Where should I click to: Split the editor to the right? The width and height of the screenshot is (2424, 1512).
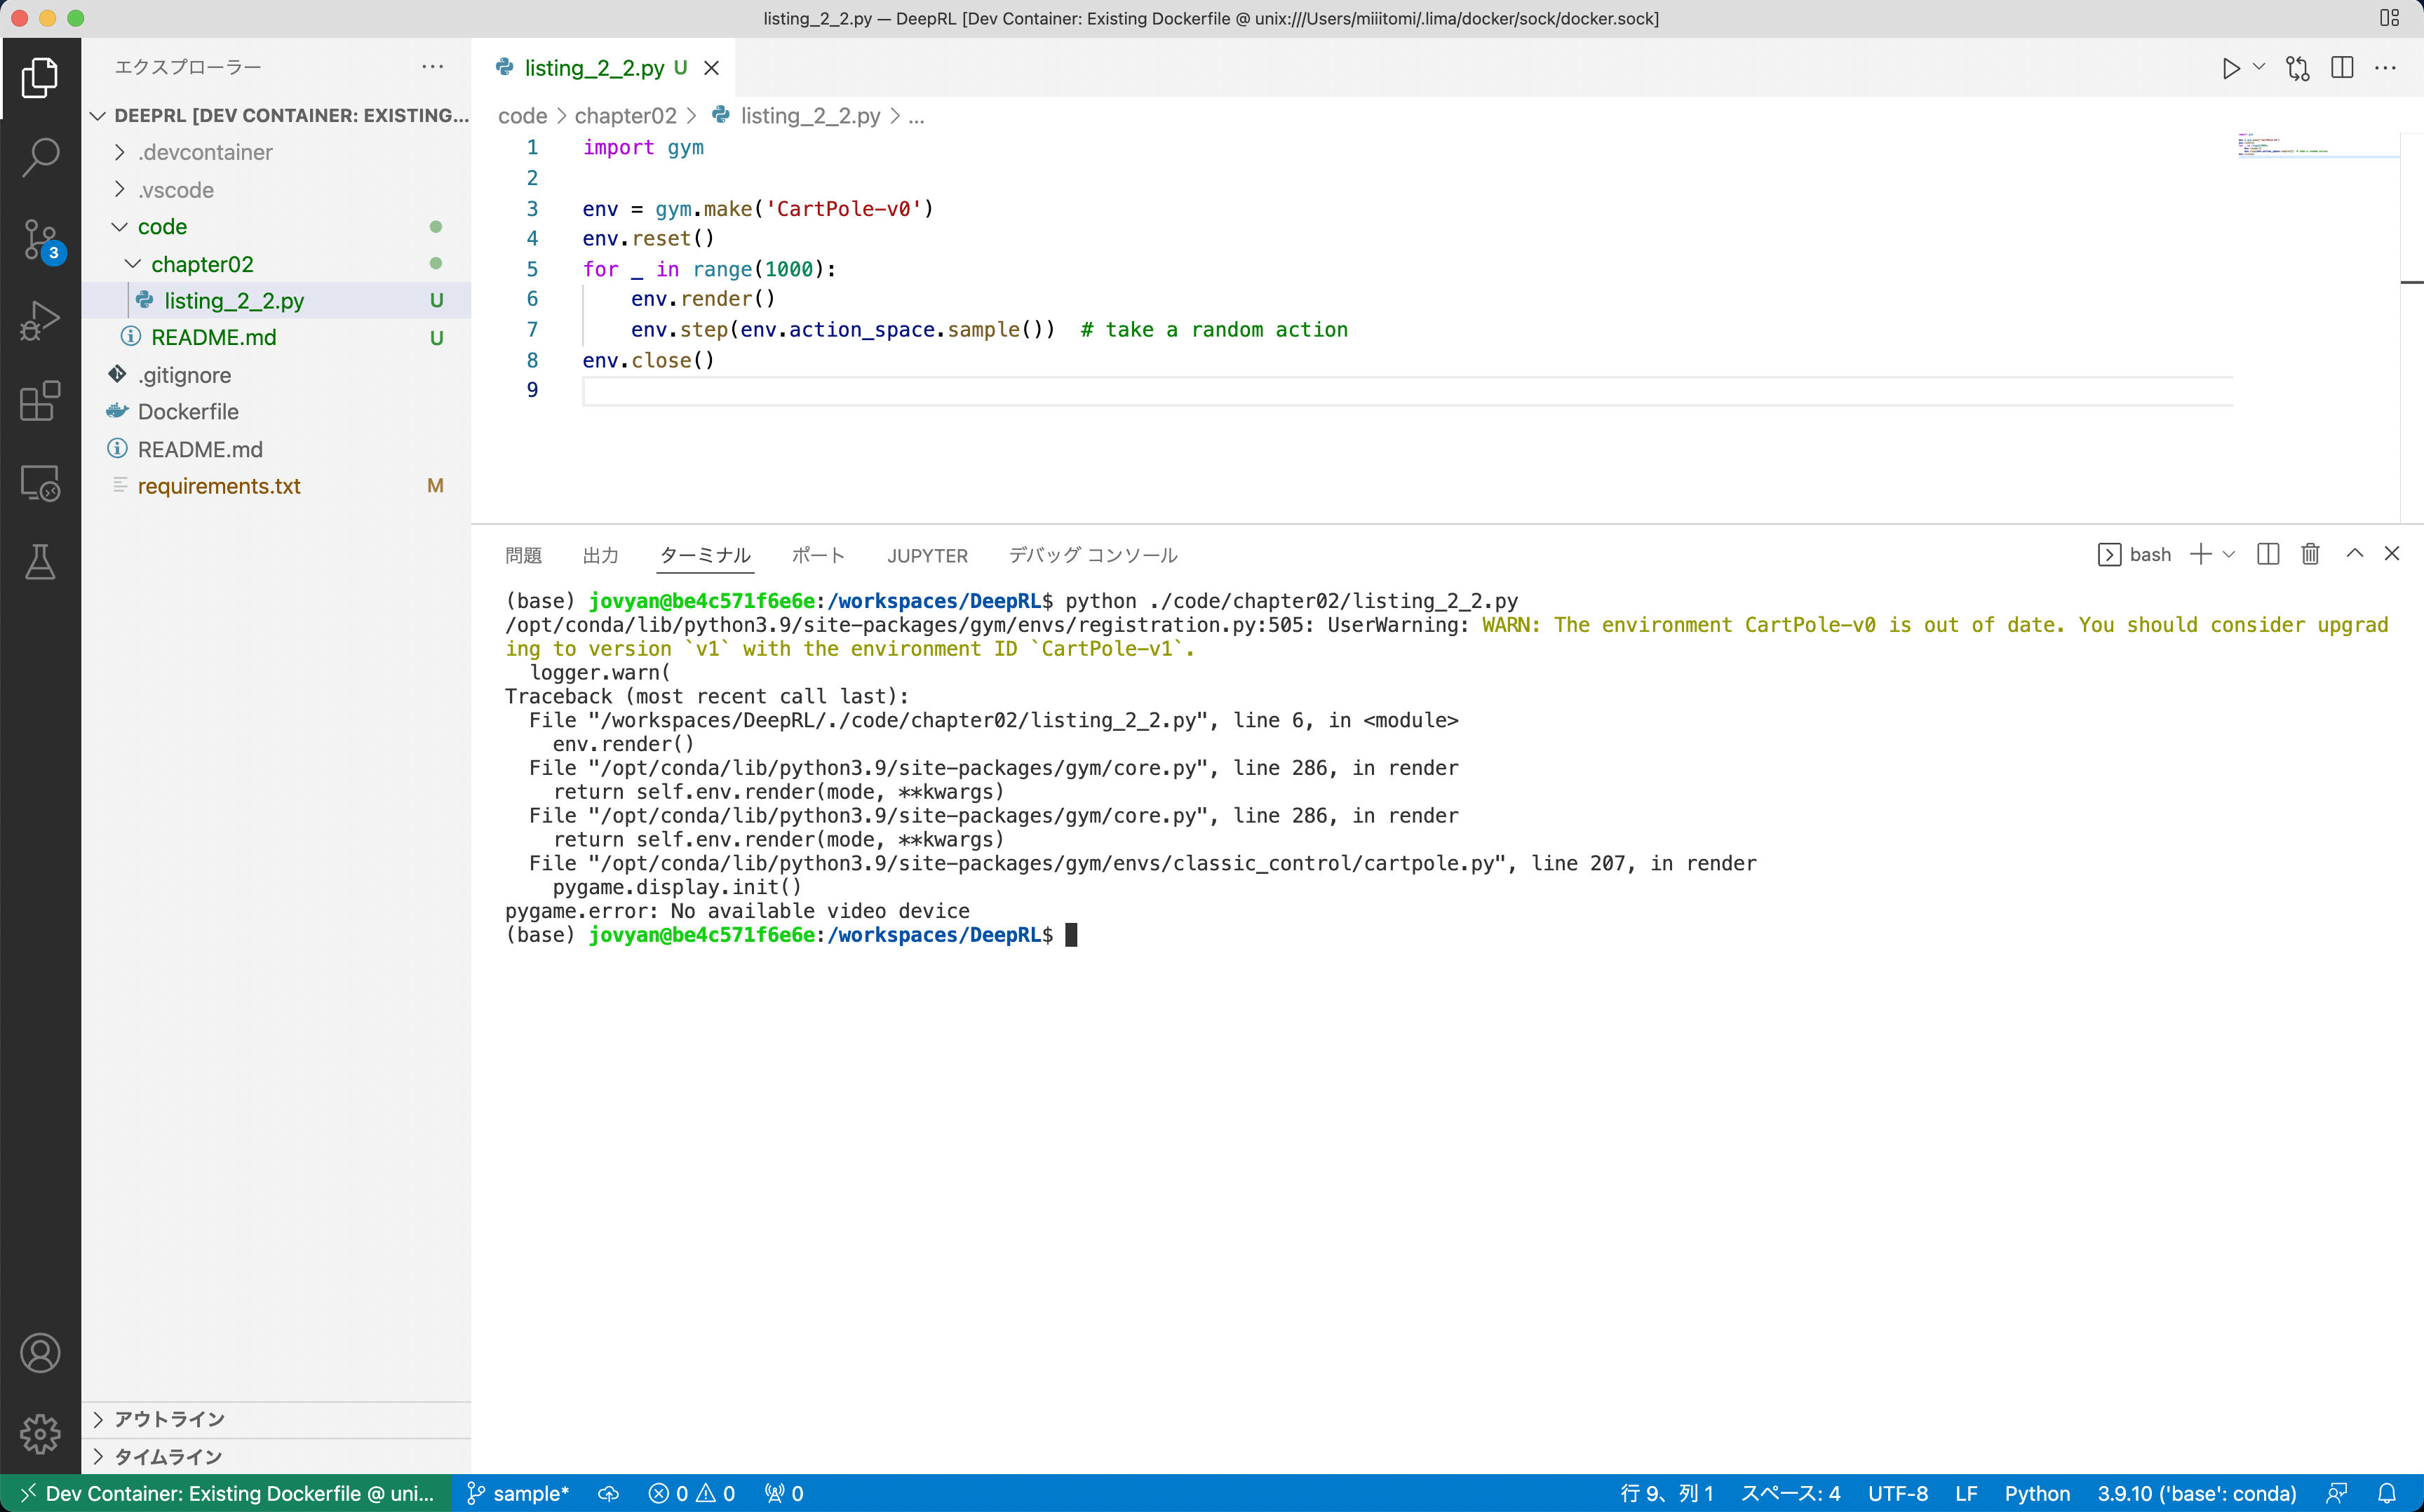[x=2342, y=68]
